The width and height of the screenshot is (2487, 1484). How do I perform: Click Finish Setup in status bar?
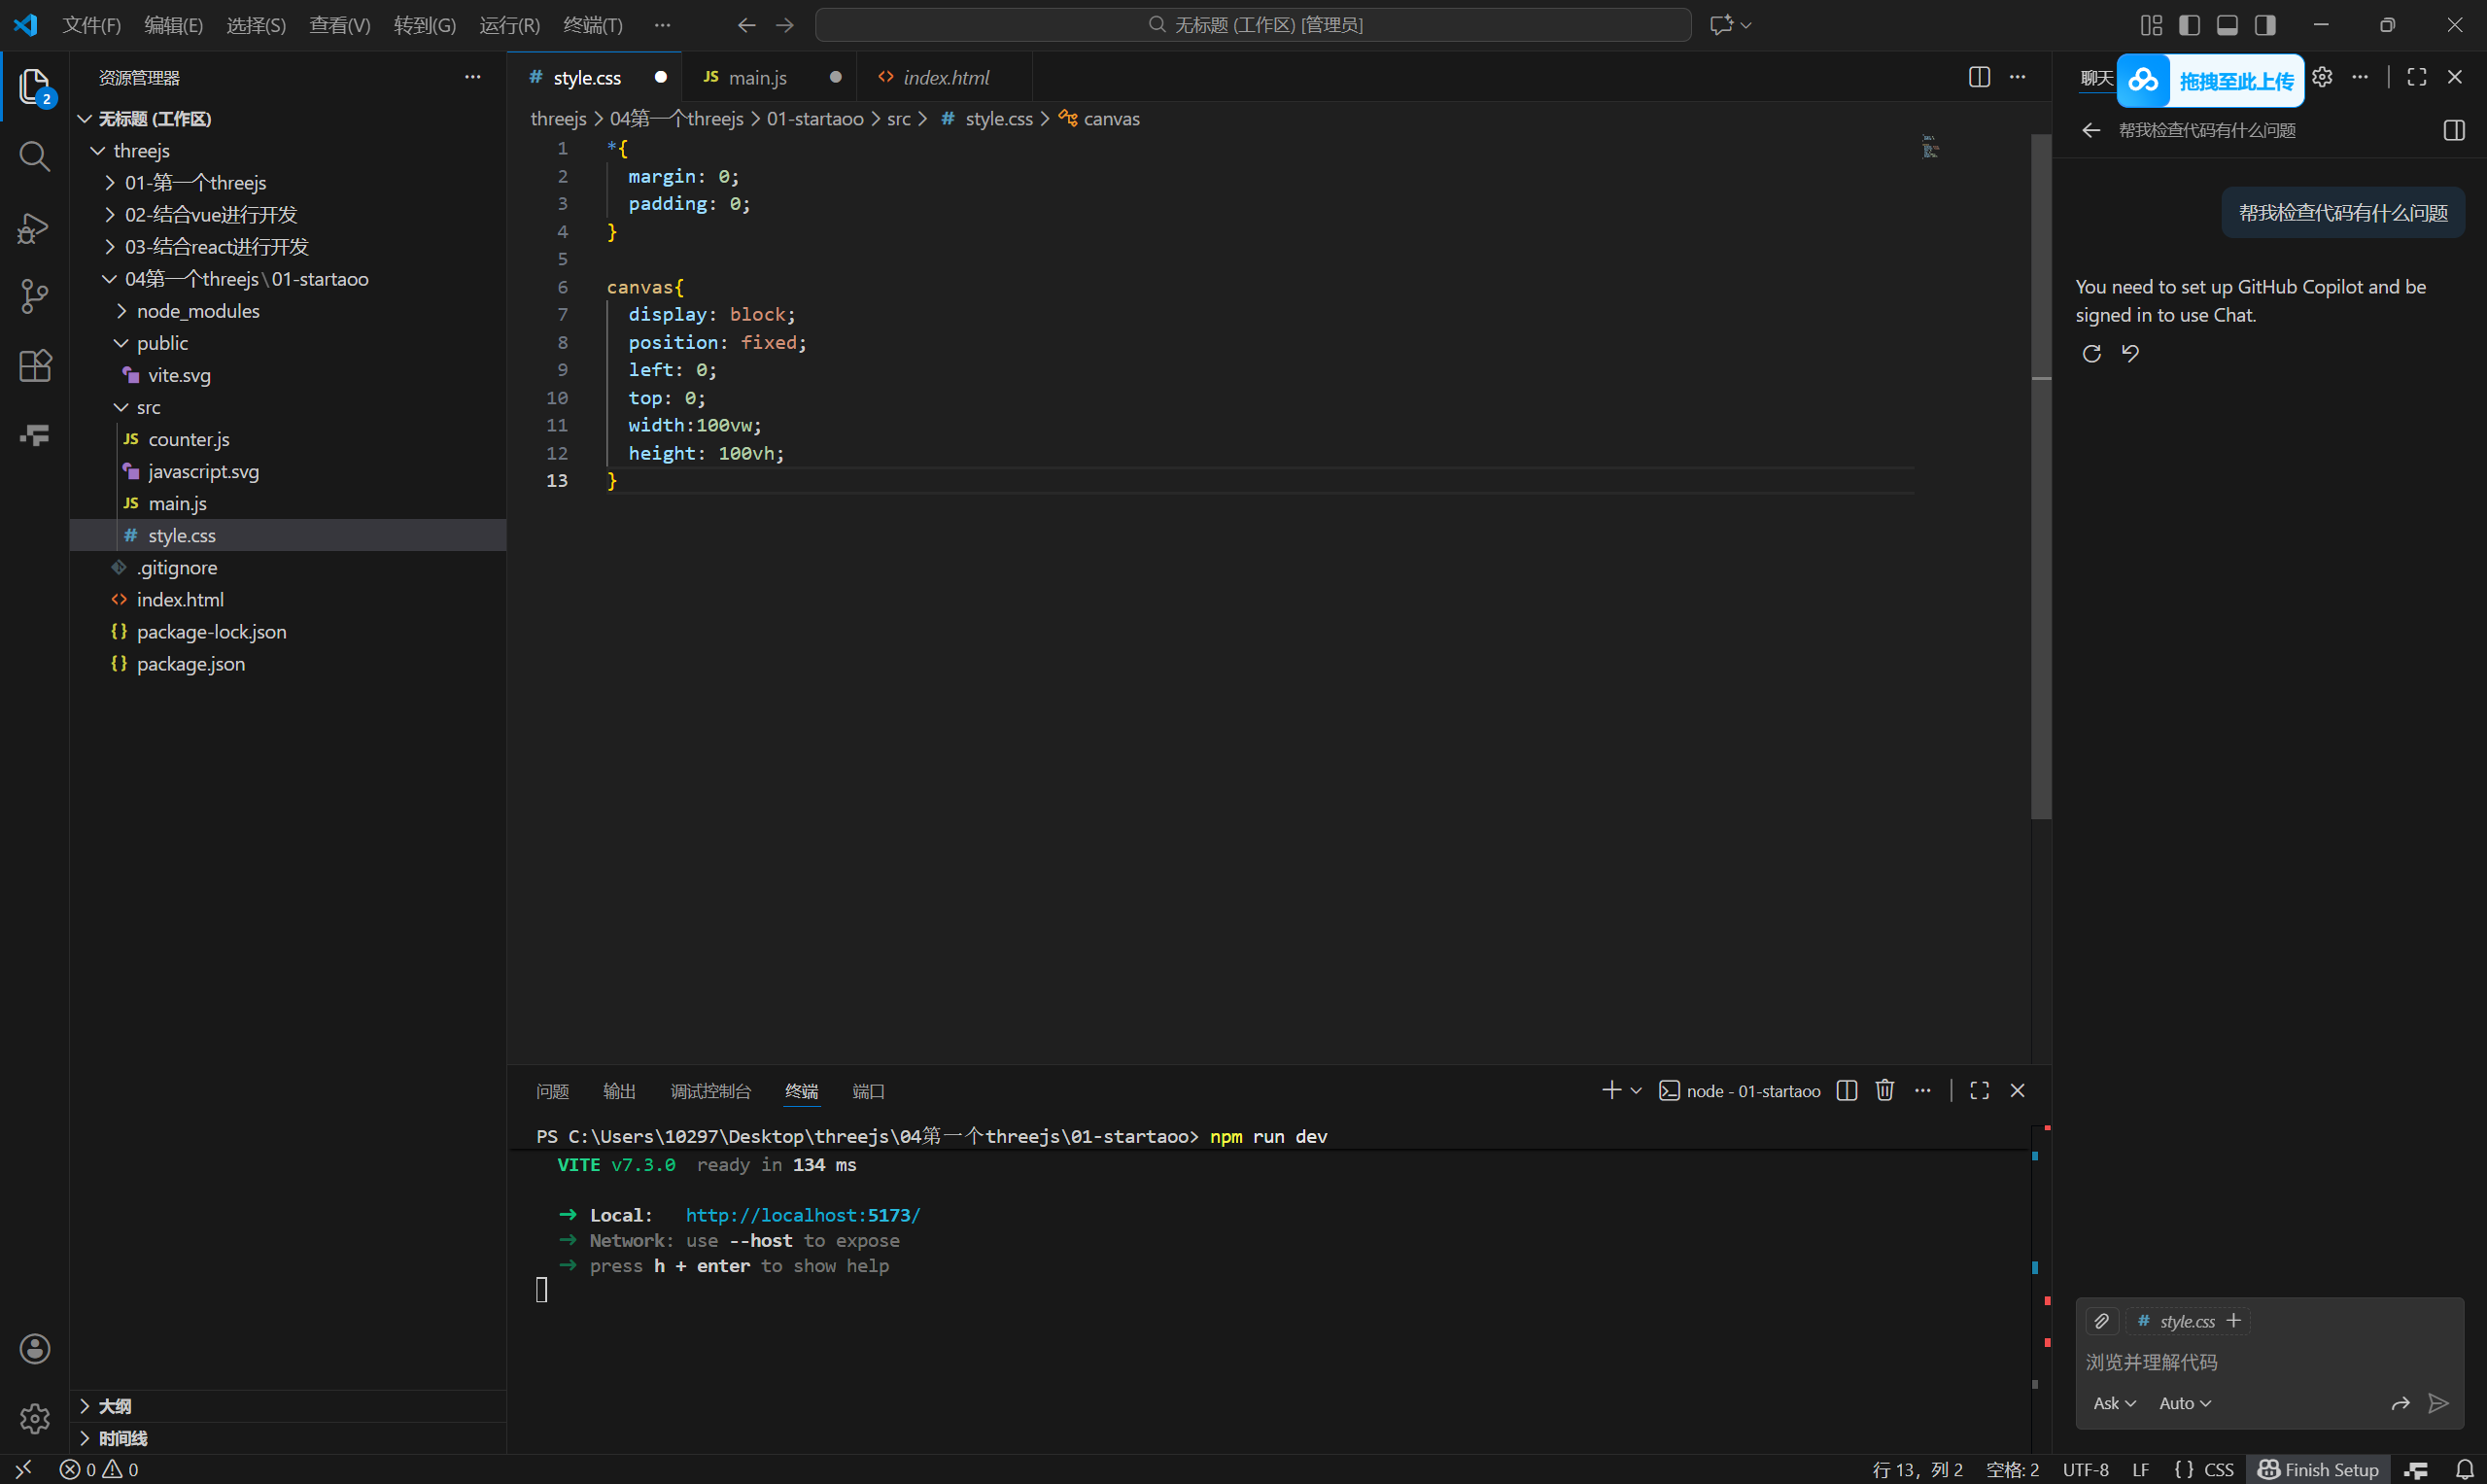point(2318,1469)
